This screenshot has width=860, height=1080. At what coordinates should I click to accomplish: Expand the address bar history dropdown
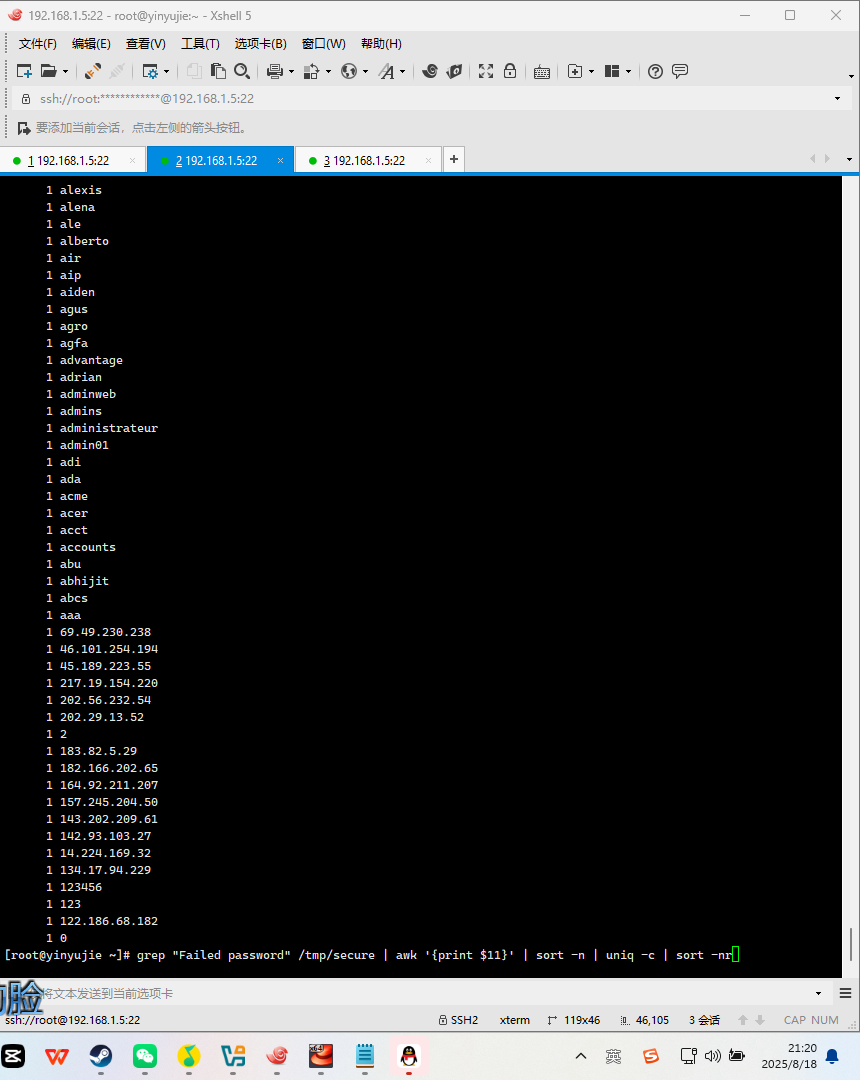(x=837, y=98)
